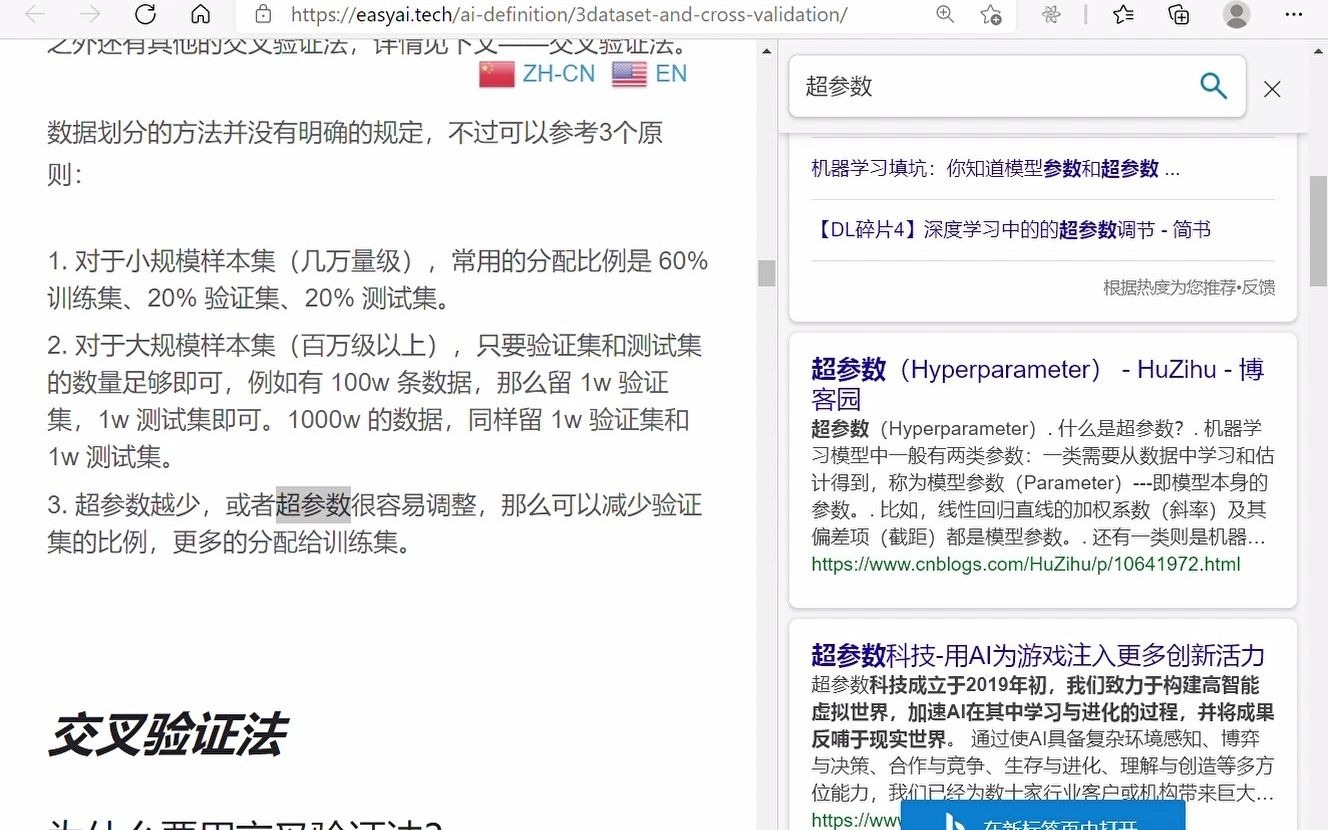Click the China flag icon
This screenshot has height=830, width=1328.
point(497,74)
